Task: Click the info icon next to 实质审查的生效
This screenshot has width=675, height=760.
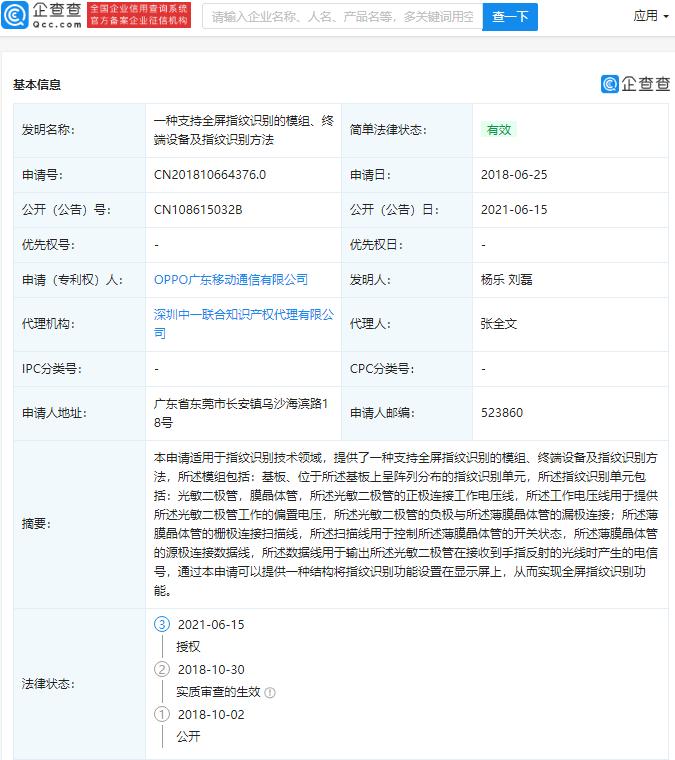Action: [270, 693]
